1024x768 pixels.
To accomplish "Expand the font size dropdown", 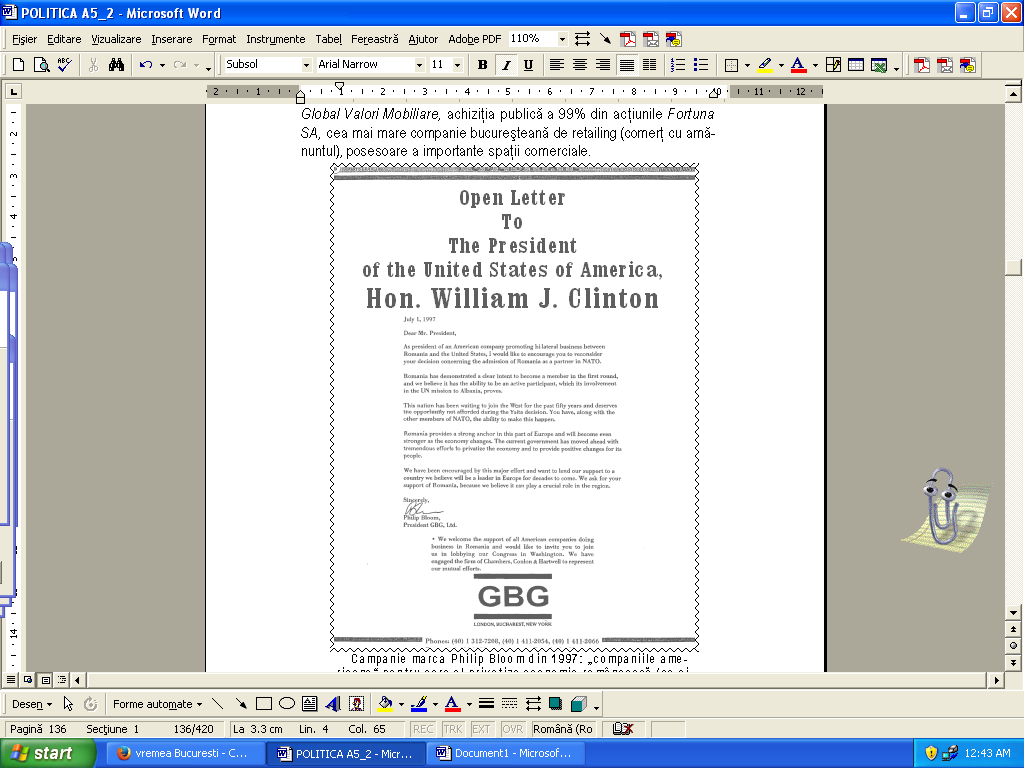I will coord(457,65).
